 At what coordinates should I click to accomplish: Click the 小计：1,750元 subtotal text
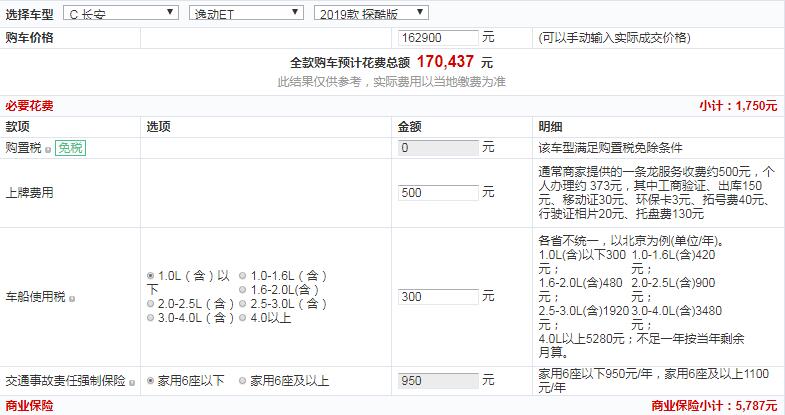(738, 106)
